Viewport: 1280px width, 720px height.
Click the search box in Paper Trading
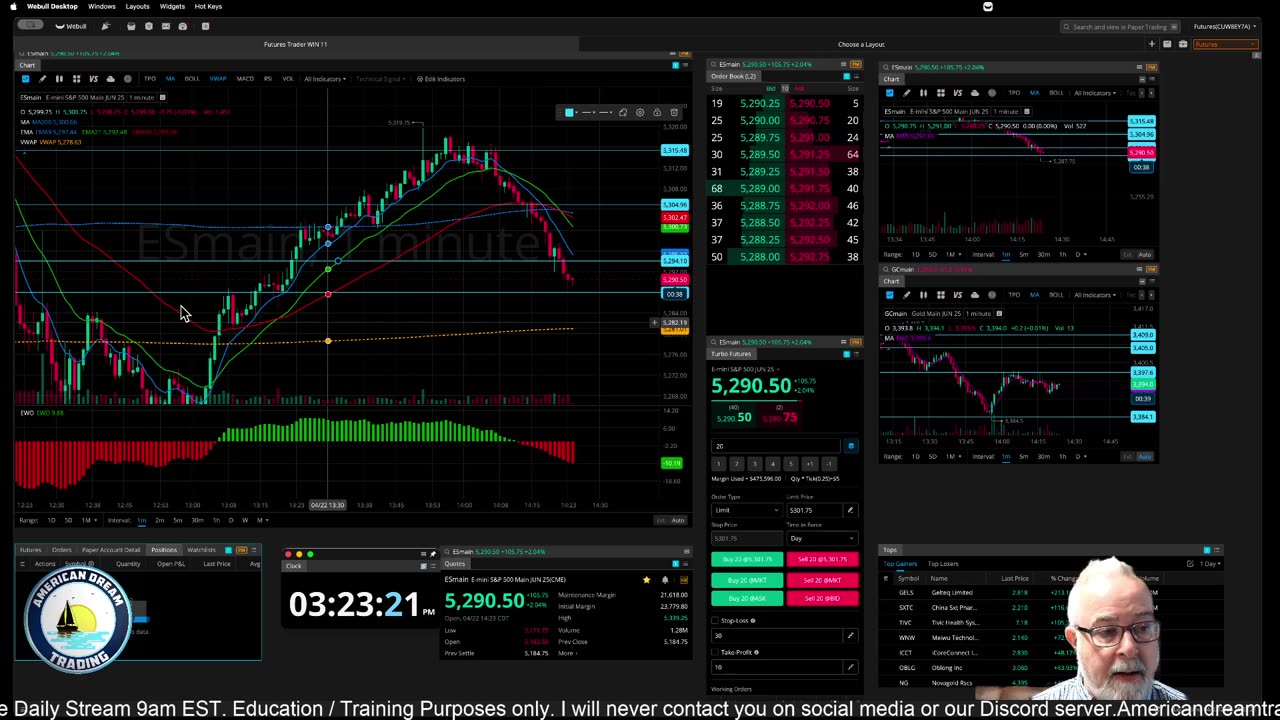click(x=1120, y=27)
